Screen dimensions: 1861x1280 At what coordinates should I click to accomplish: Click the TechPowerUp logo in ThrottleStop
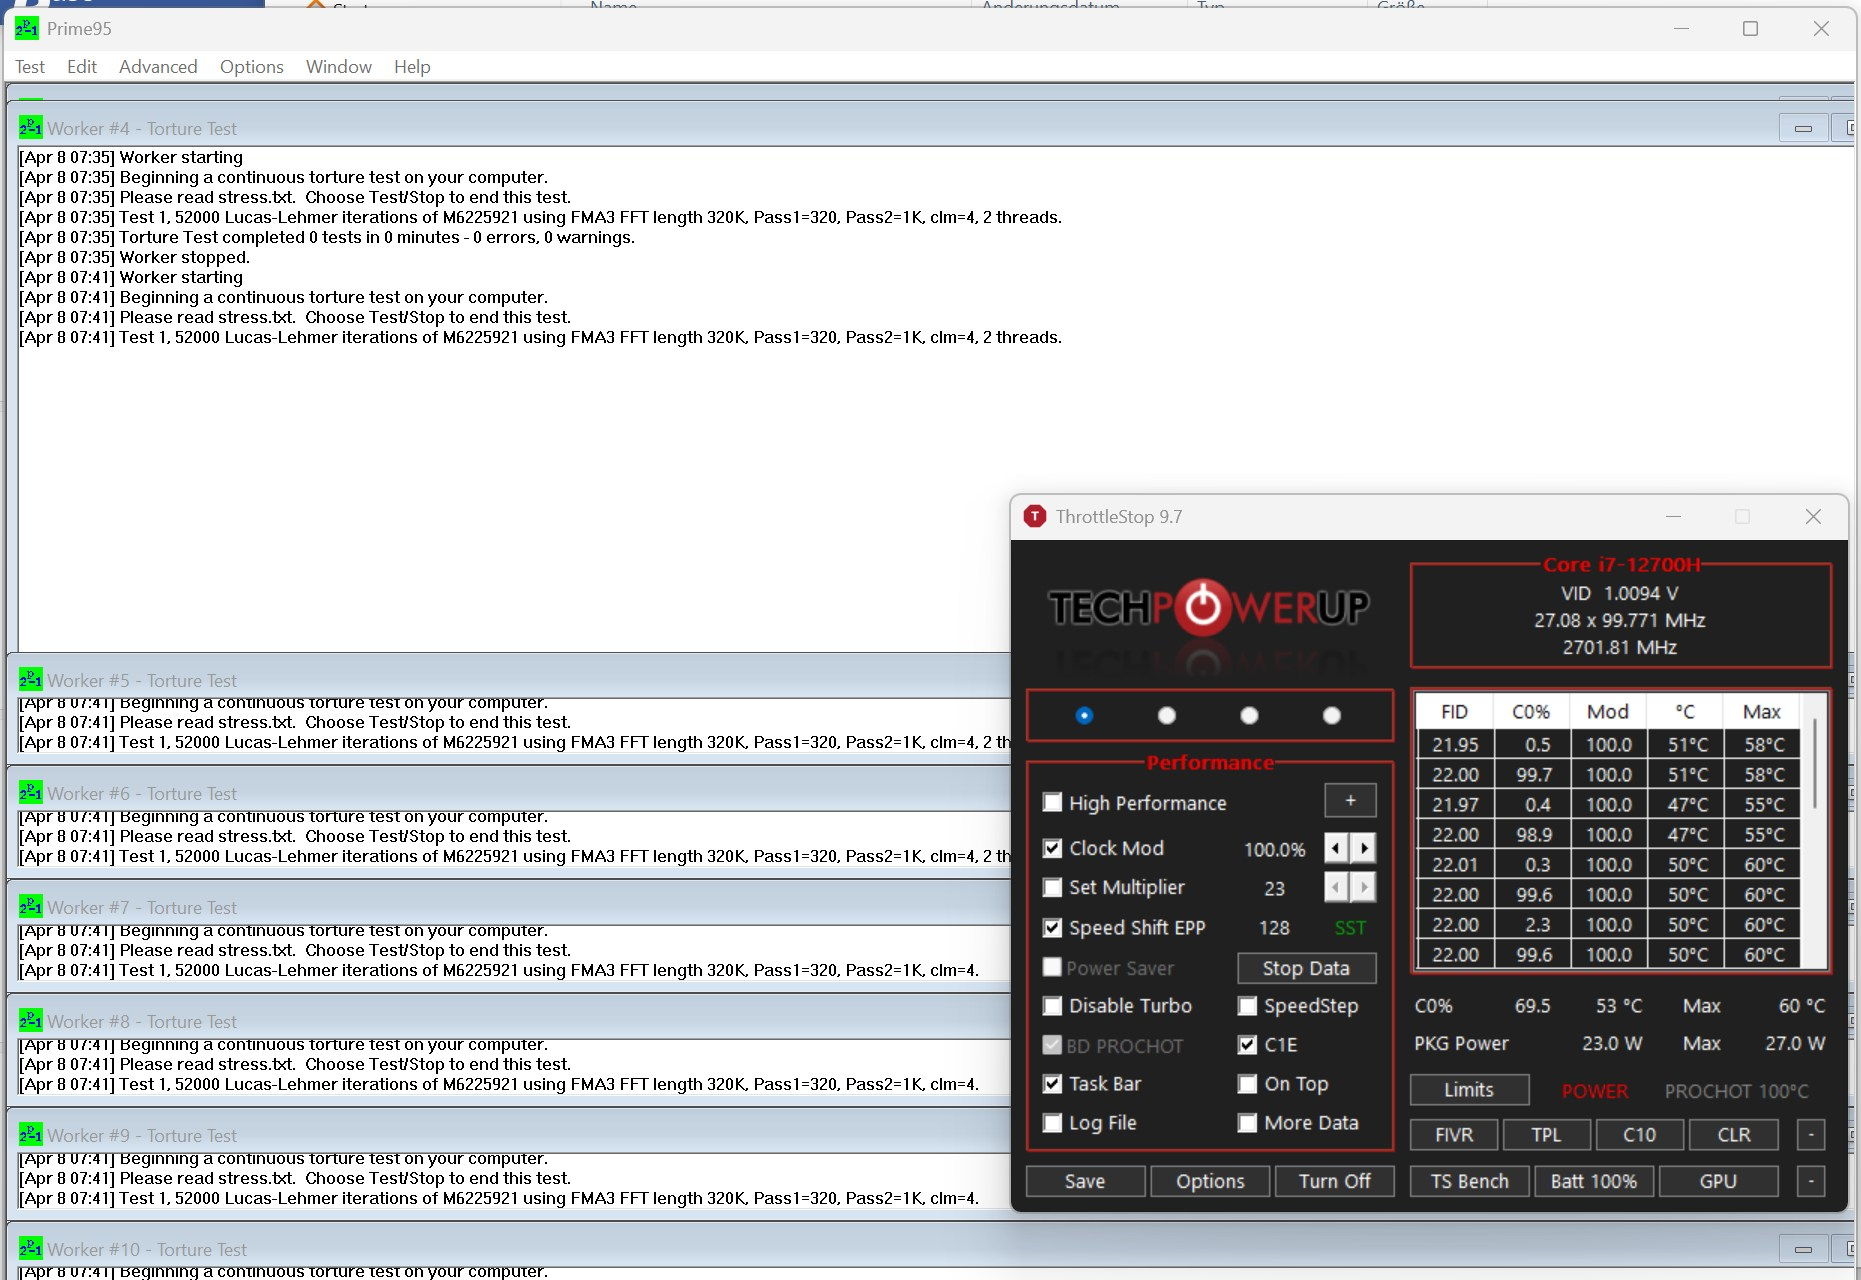click(x=1208, y=607)
